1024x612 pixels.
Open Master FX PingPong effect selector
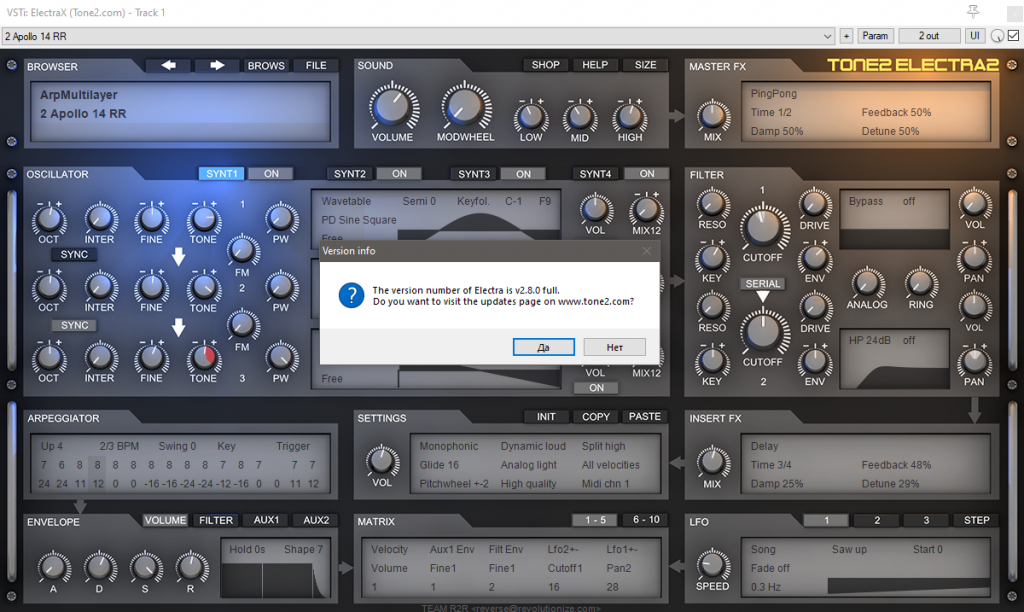pos(773,93)
